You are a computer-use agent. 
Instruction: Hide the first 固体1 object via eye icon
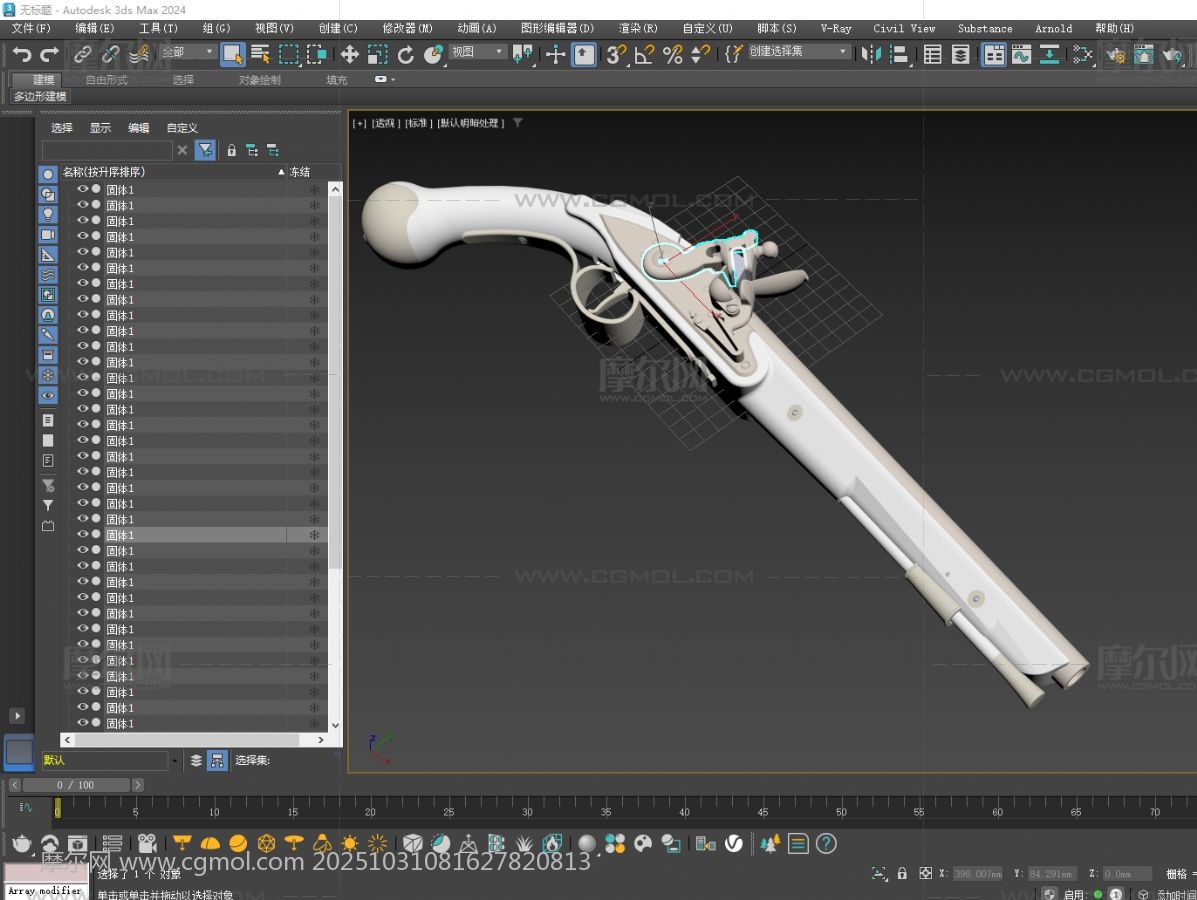(x=83, y=189)
